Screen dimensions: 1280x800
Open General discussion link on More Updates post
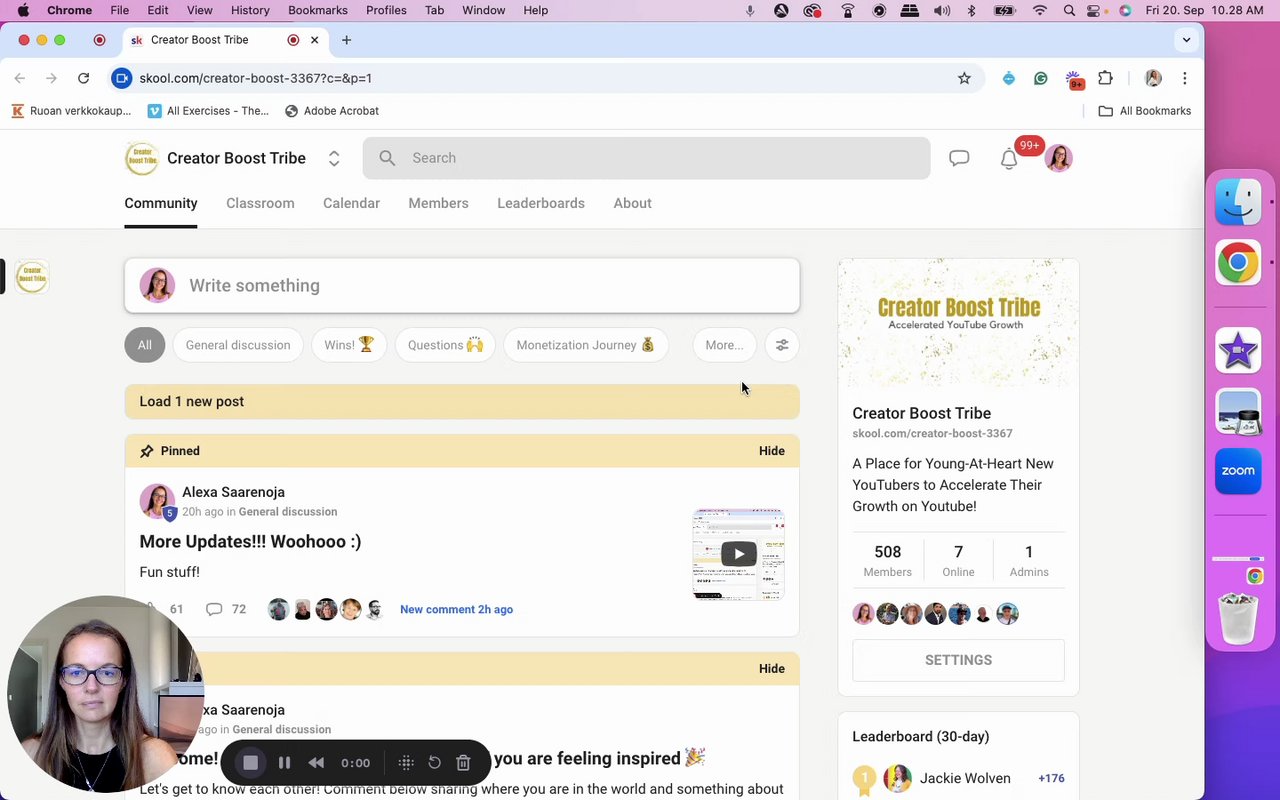(288, 512)
